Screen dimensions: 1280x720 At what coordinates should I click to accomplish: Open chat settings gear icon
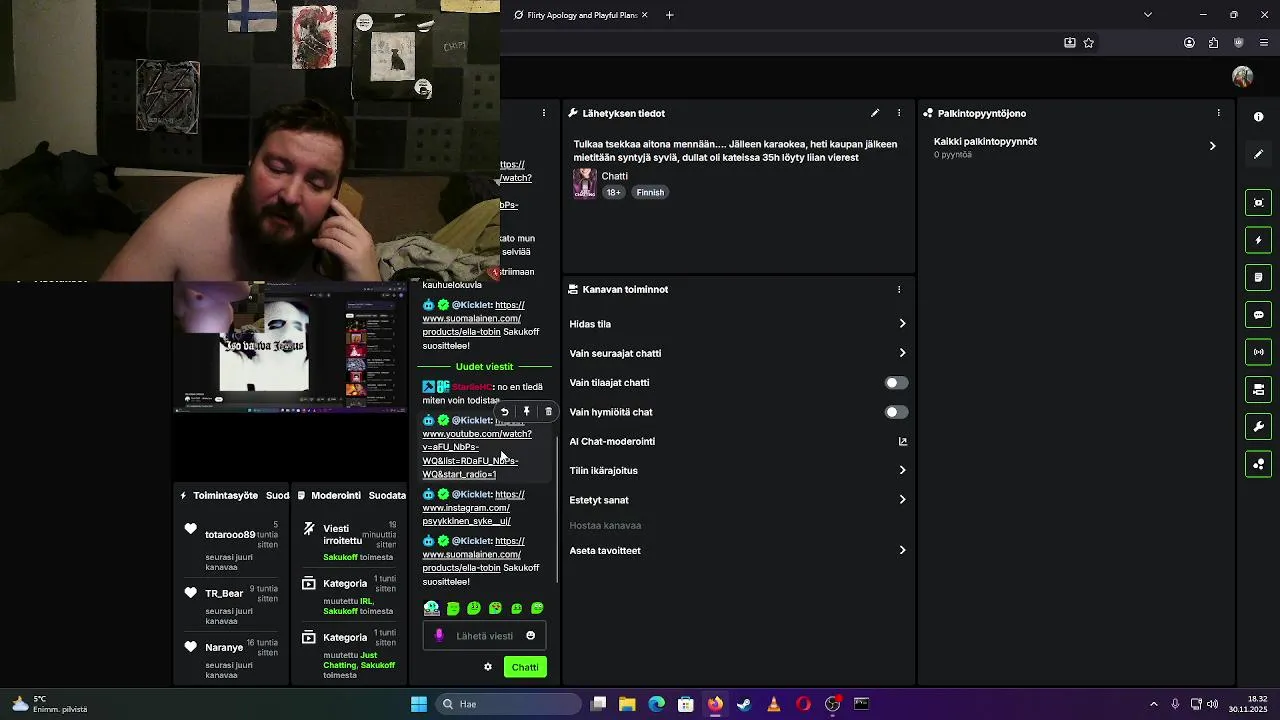(488, 667)
